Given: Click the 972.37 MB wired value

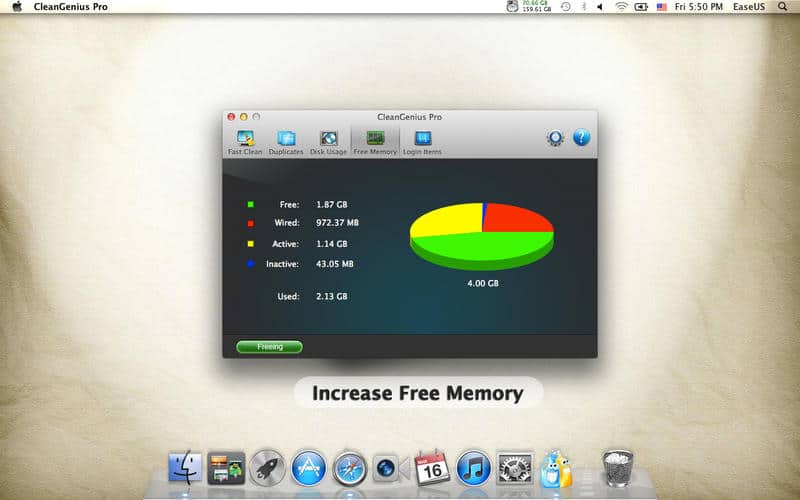Looking at the screenshot, I should click(337, 223).
